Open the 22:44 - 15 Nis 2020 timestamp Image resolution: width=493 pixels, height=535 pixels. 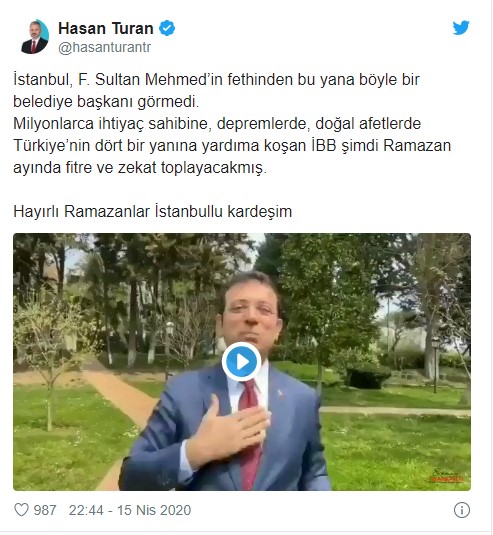(x=130, y=510)
